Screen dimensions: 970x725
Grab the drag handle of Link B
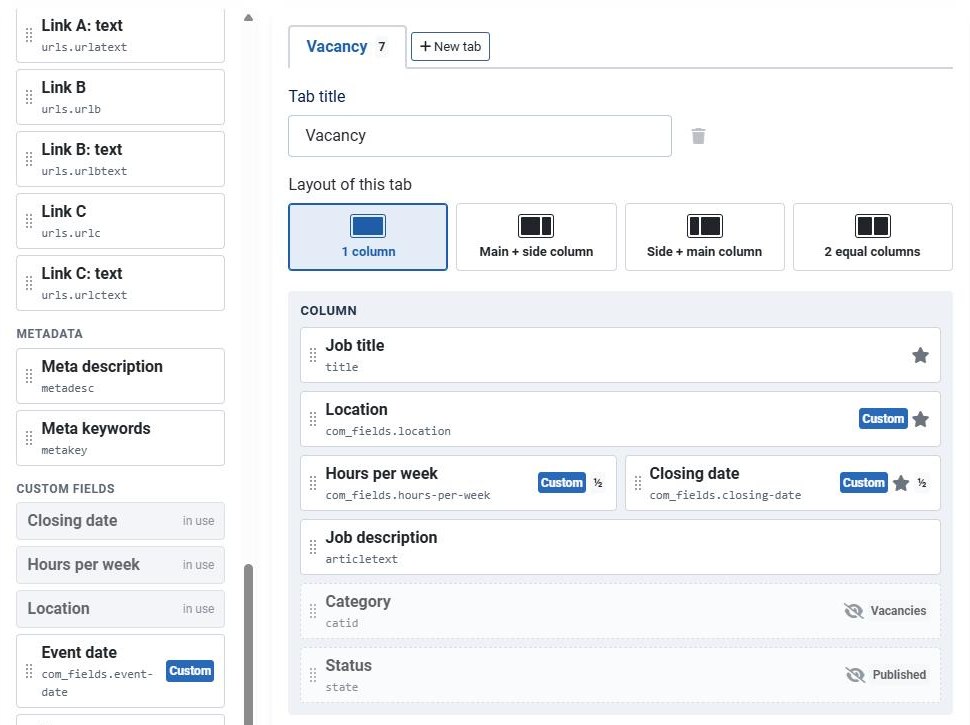coord(29,97)
